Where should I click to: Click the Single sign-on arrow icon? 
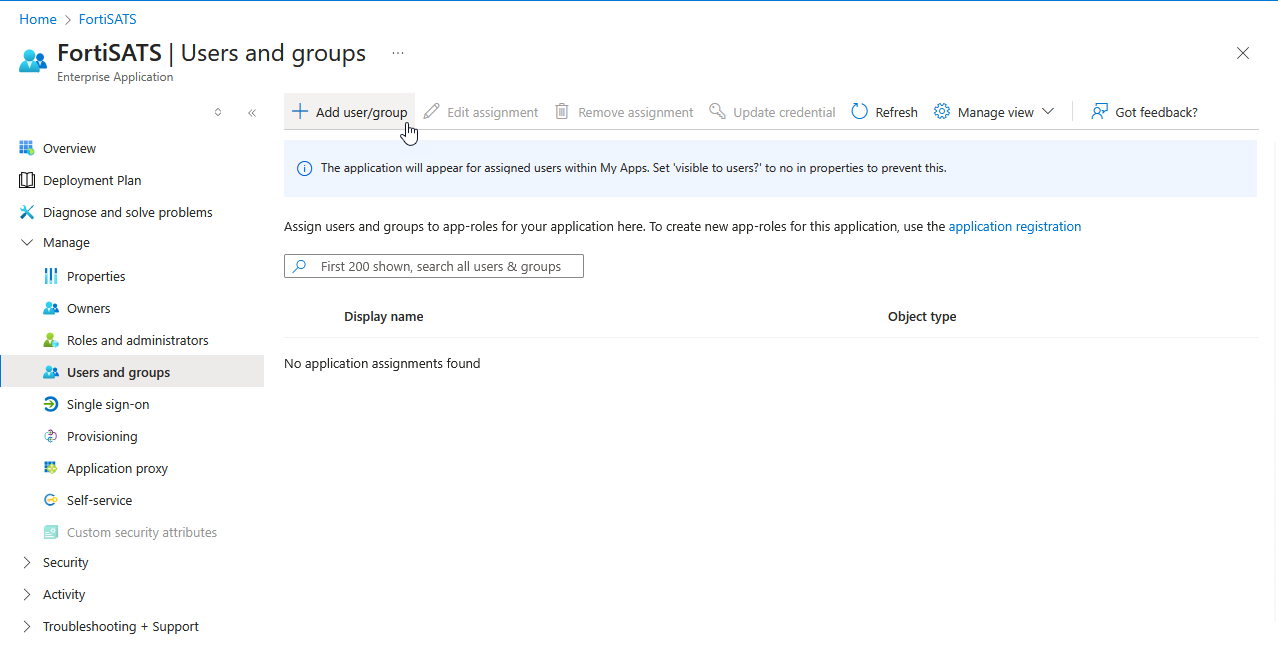tap(51, 404)
